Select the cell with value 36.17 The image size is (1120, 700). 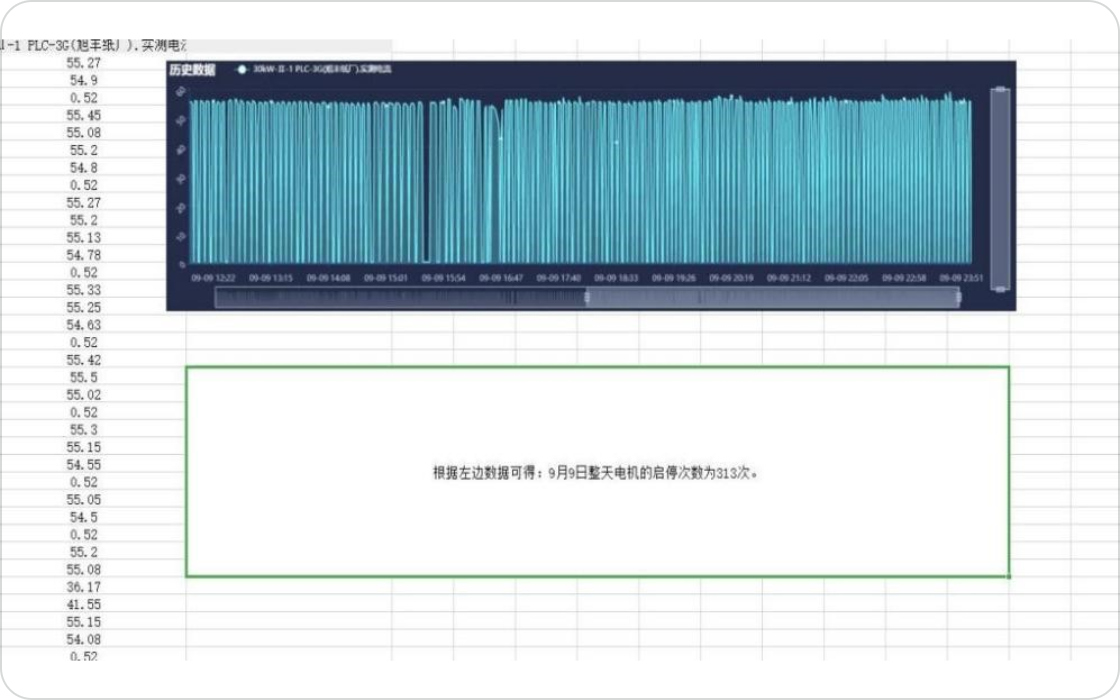(84, 587)
